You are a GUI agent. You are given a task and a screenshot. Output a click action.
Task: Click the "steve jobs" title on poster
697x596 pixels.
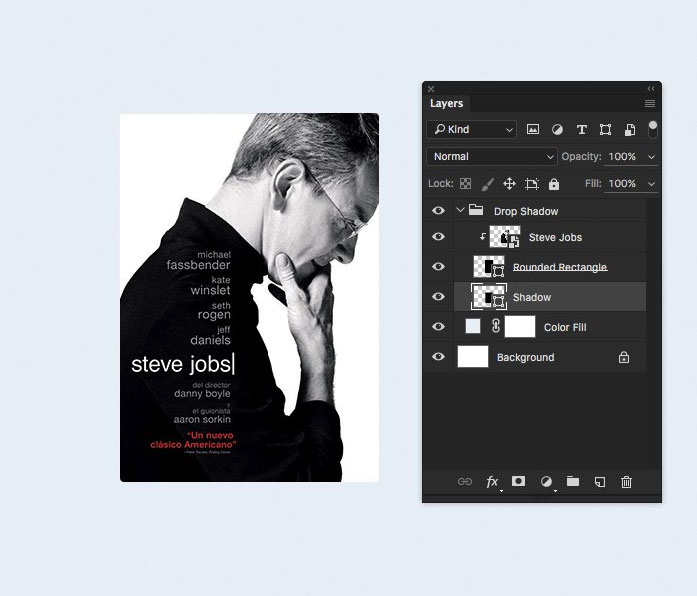(181, 364)
